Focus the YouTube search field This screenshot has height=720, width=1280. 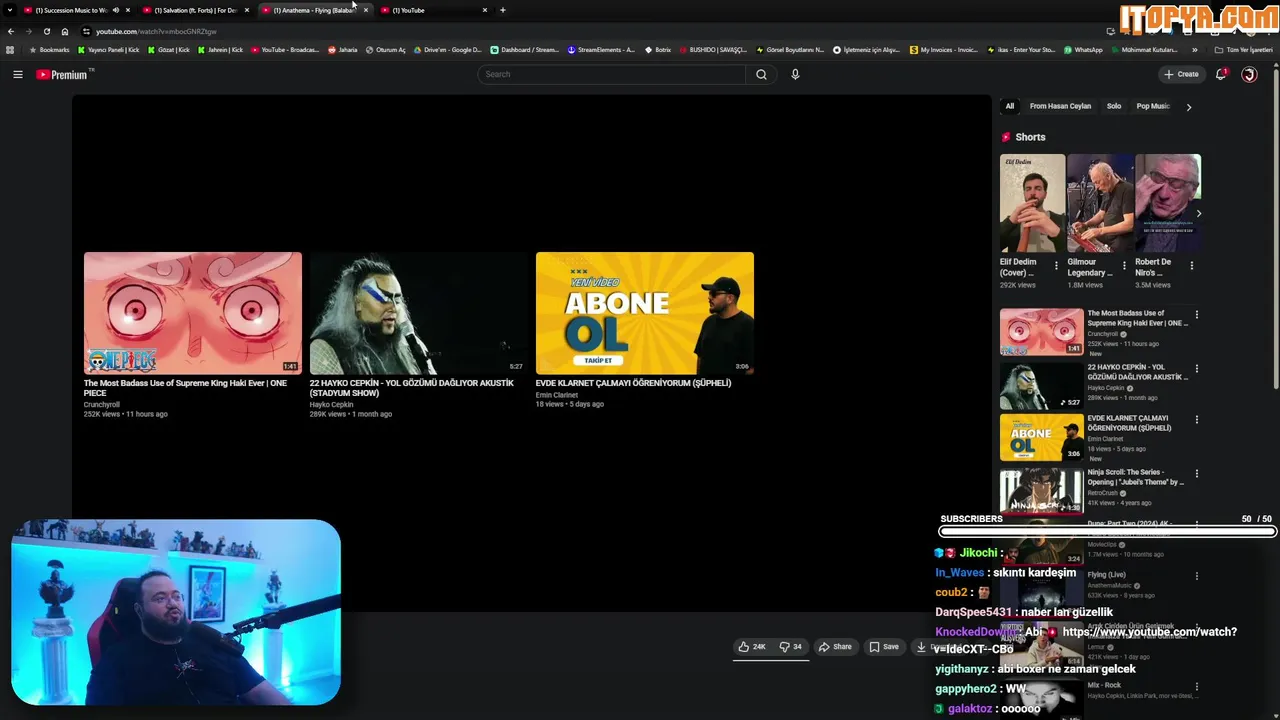coord(612,74)
